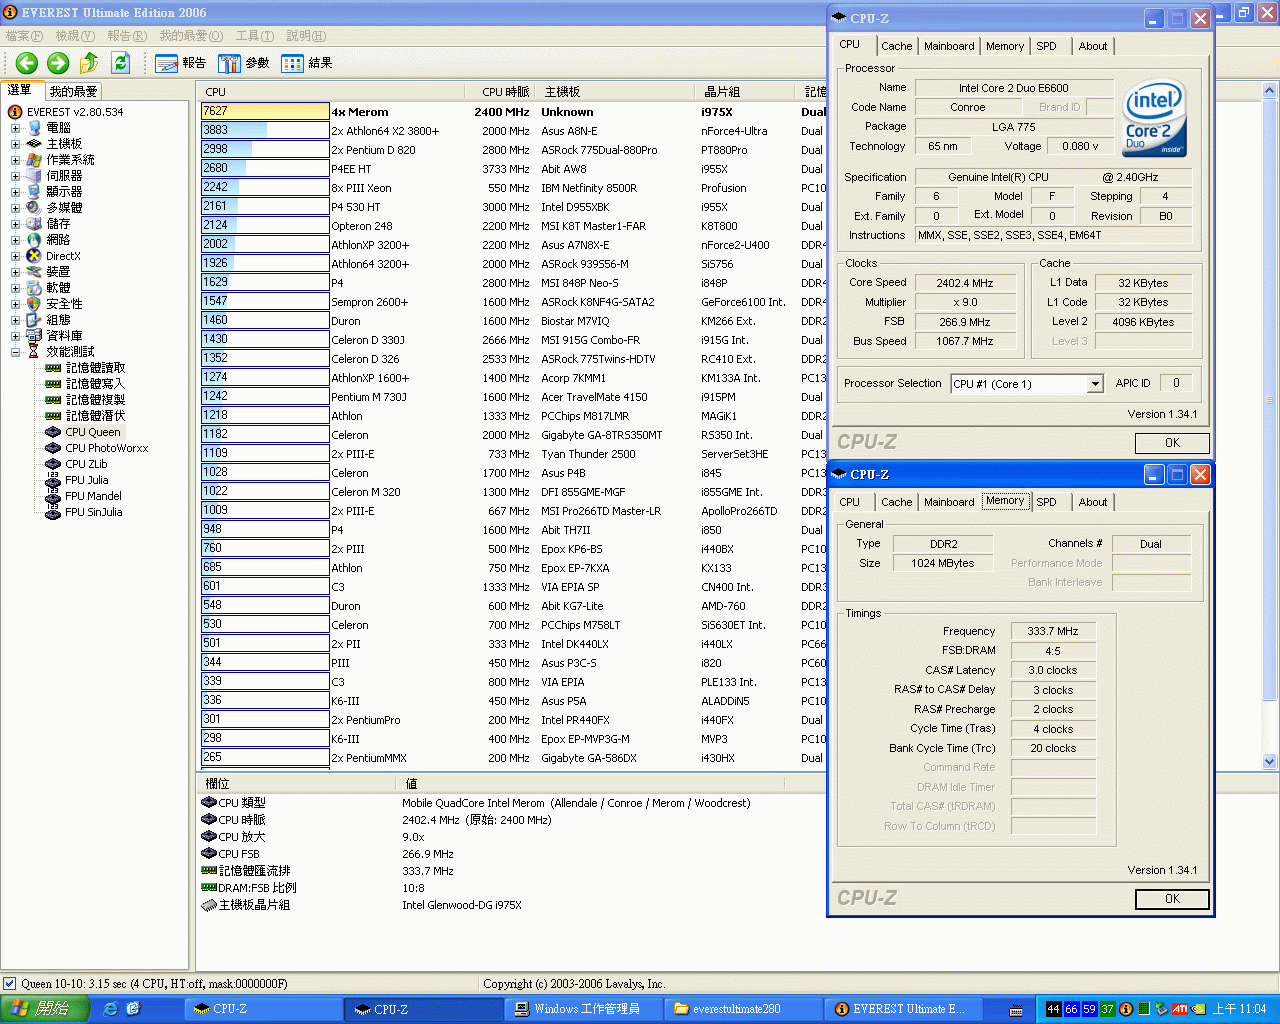The height and width of the screenshot is (1024, 1280).
Task: Click the 多媒體 multimedia tree node icon
Action: point(34,208)
